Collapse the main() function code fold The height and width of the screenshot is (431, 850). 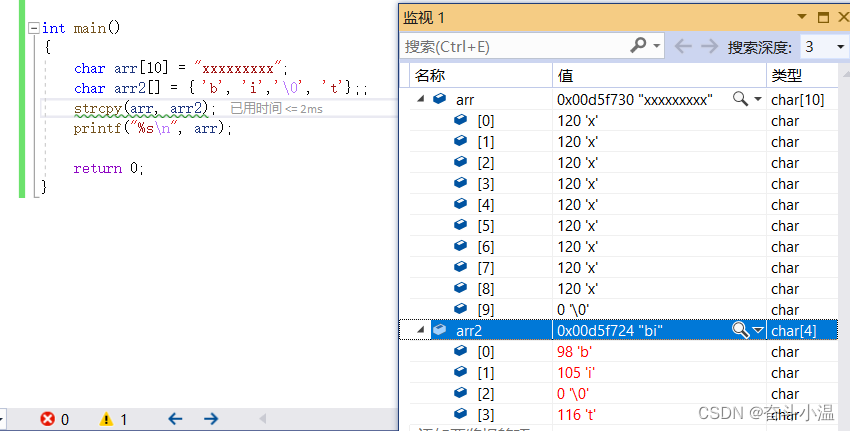pyautogui.click(x=34, y=28)
